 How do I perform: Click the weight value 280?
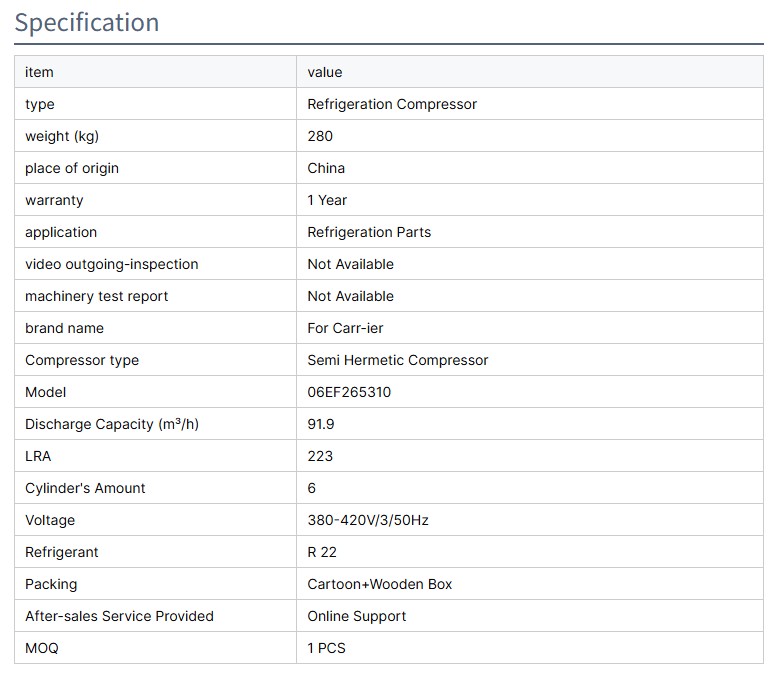(x=320, y=136)
